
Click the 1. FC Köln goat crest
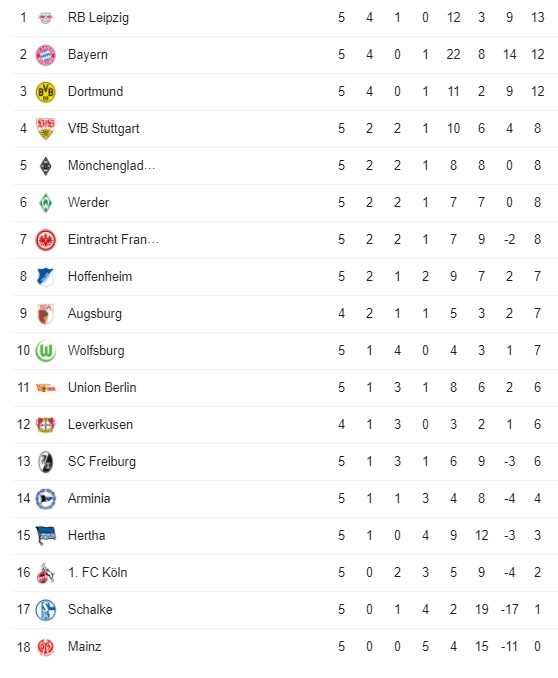45,573
